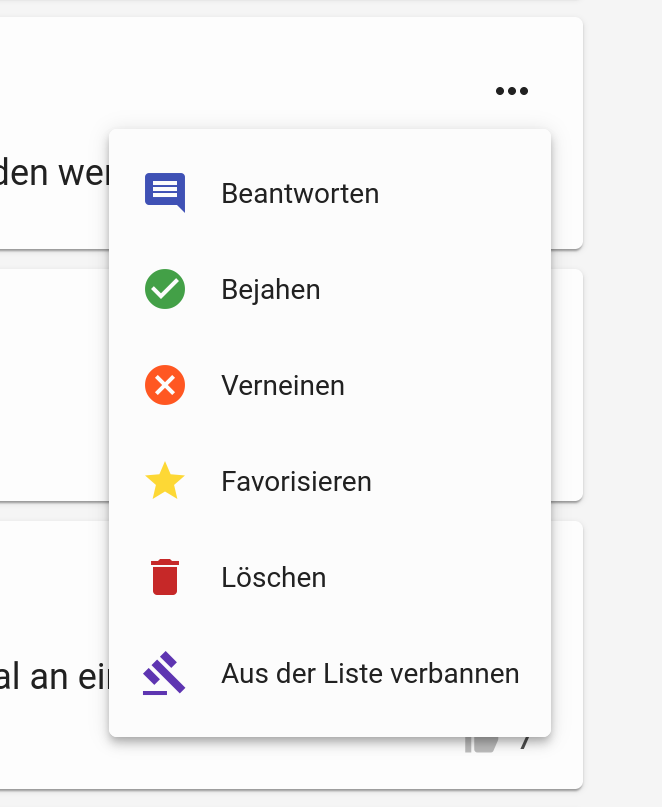Screen dimensions: 662x807
Task: Click the vote count number 7
Action: pos(526,744)
